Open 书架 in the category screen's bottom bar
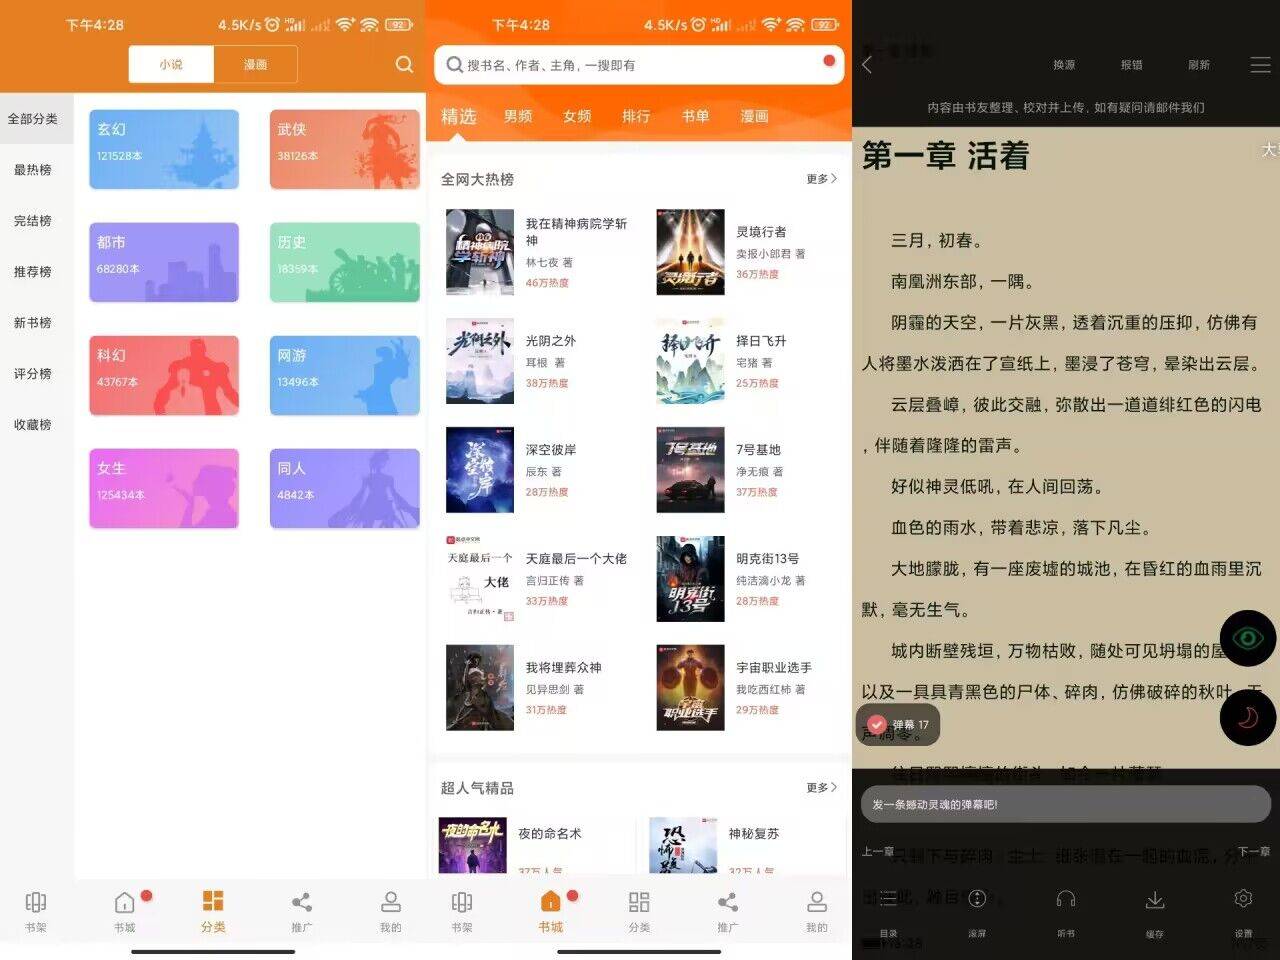 tap(36, 912)
